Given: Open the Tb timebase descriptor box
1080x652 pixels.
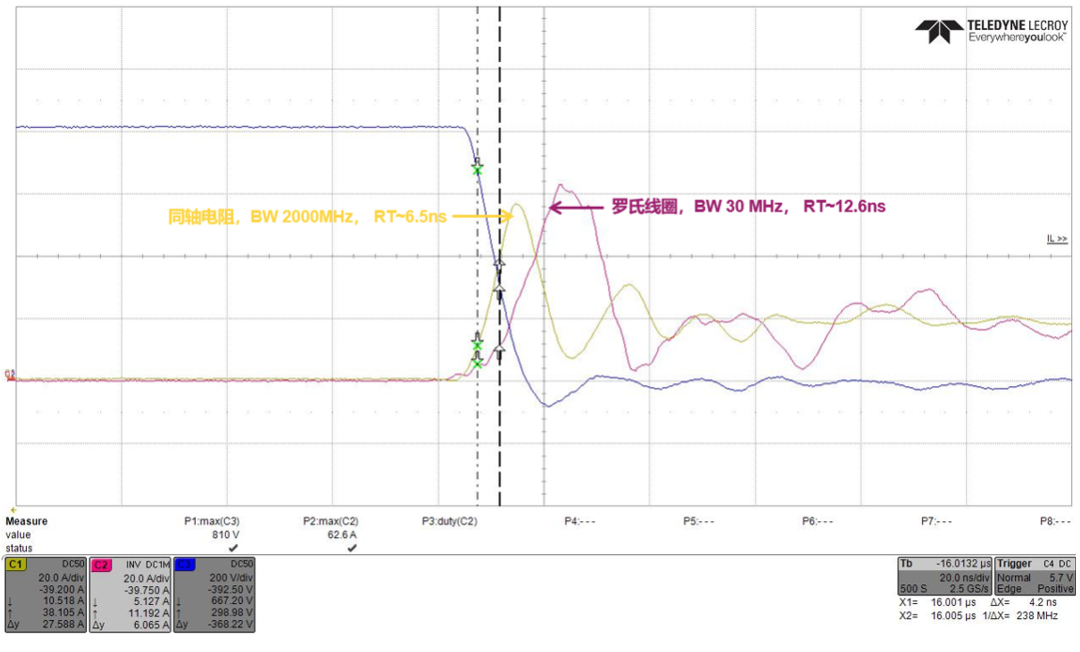Looking at the screenshot, I should coord(945,576).
